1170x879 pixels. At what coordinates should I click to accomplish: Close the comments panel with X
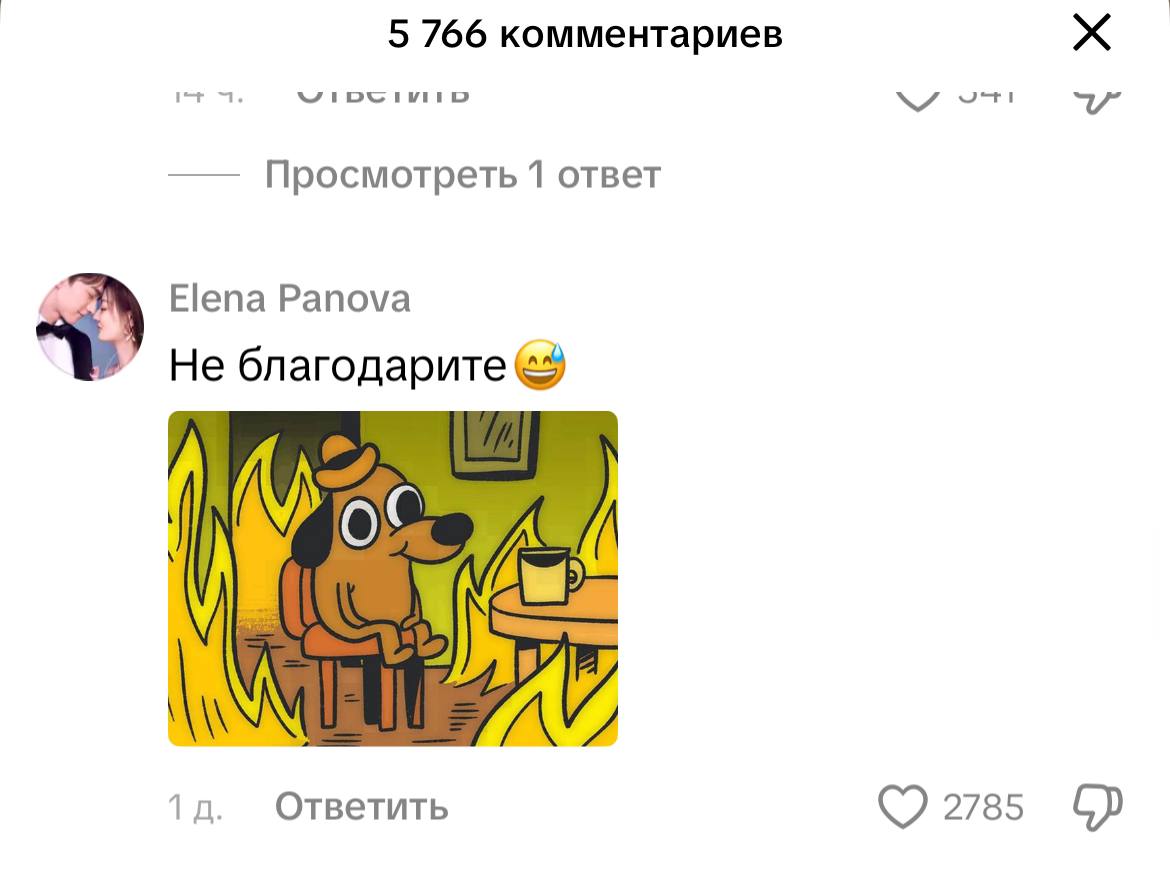(x=1092, y=34)
